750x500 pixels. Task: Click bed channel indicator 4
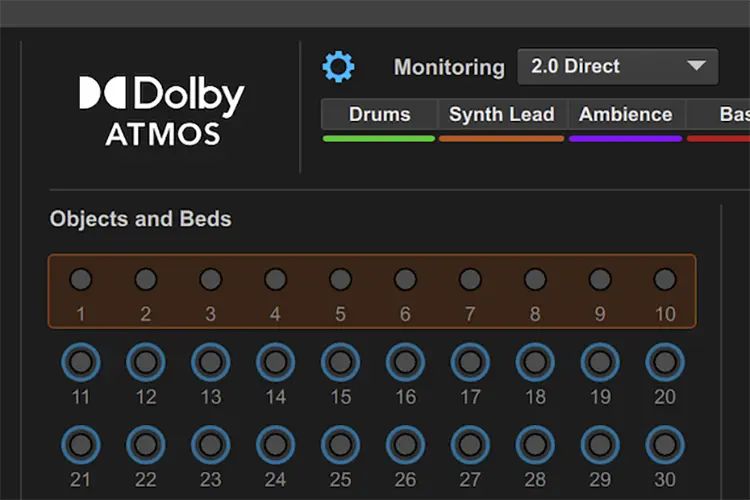tap(276, 279)
